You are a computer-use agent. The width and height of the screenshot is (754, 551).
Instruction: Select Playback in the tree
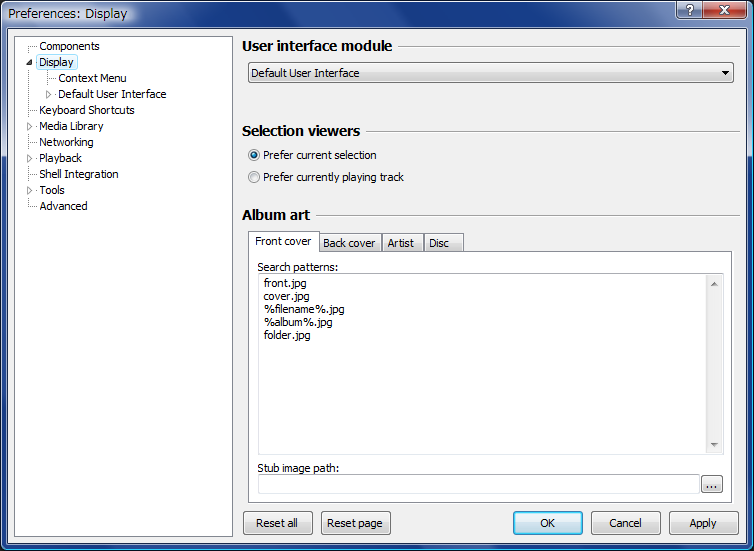(61, 158)
